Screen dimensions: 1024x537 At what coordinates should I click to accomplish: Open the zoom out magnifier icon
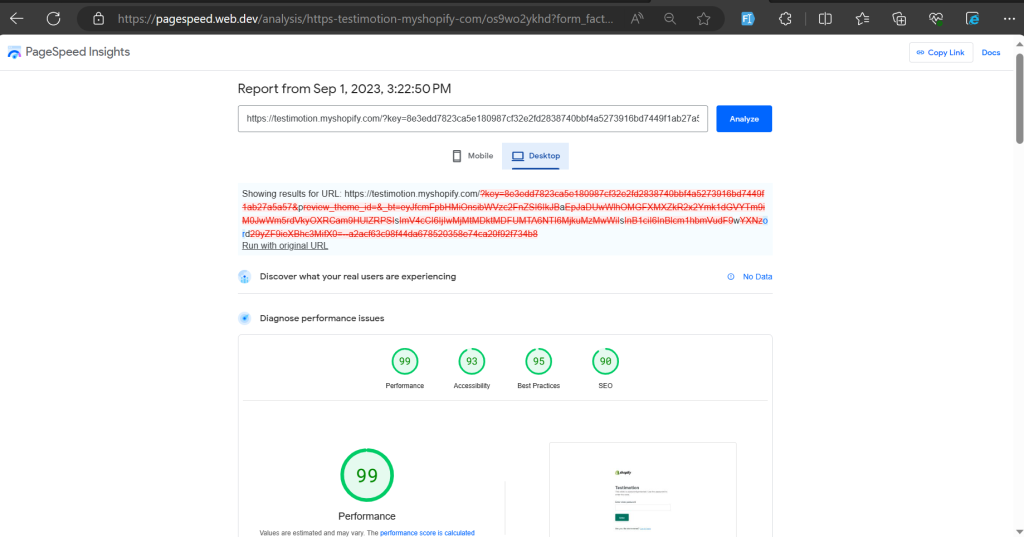click(x=670, y=19)
